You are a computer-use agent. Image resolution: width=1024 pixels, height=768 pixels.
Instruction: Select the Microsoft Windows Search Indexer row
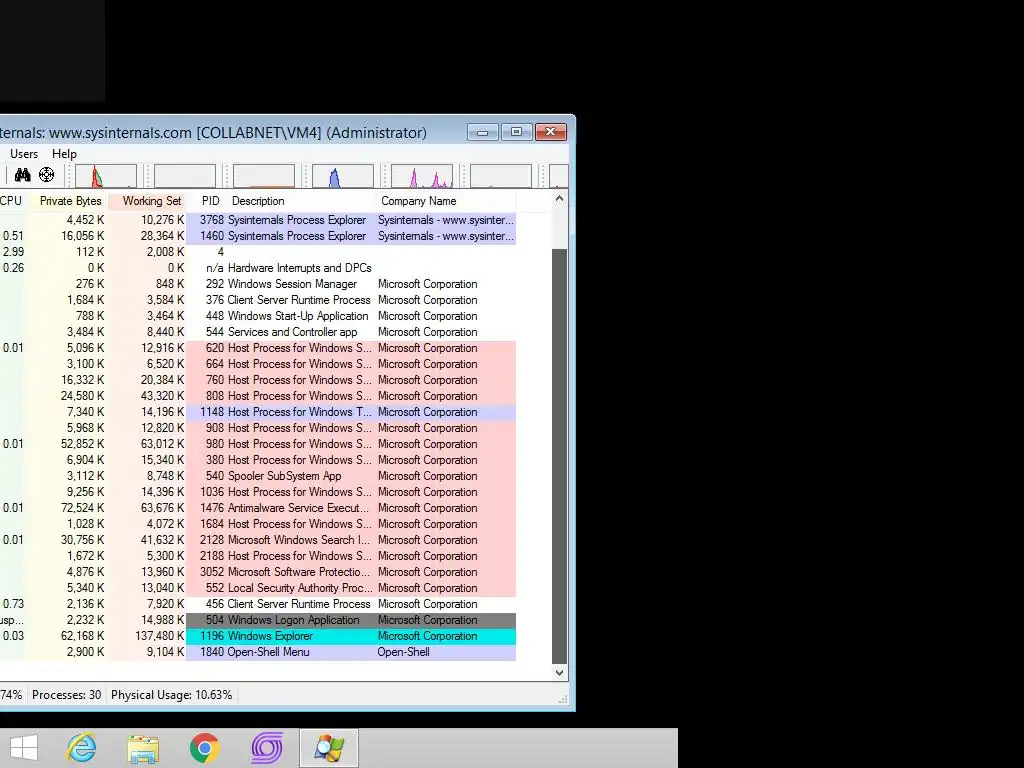click(258, 540)
